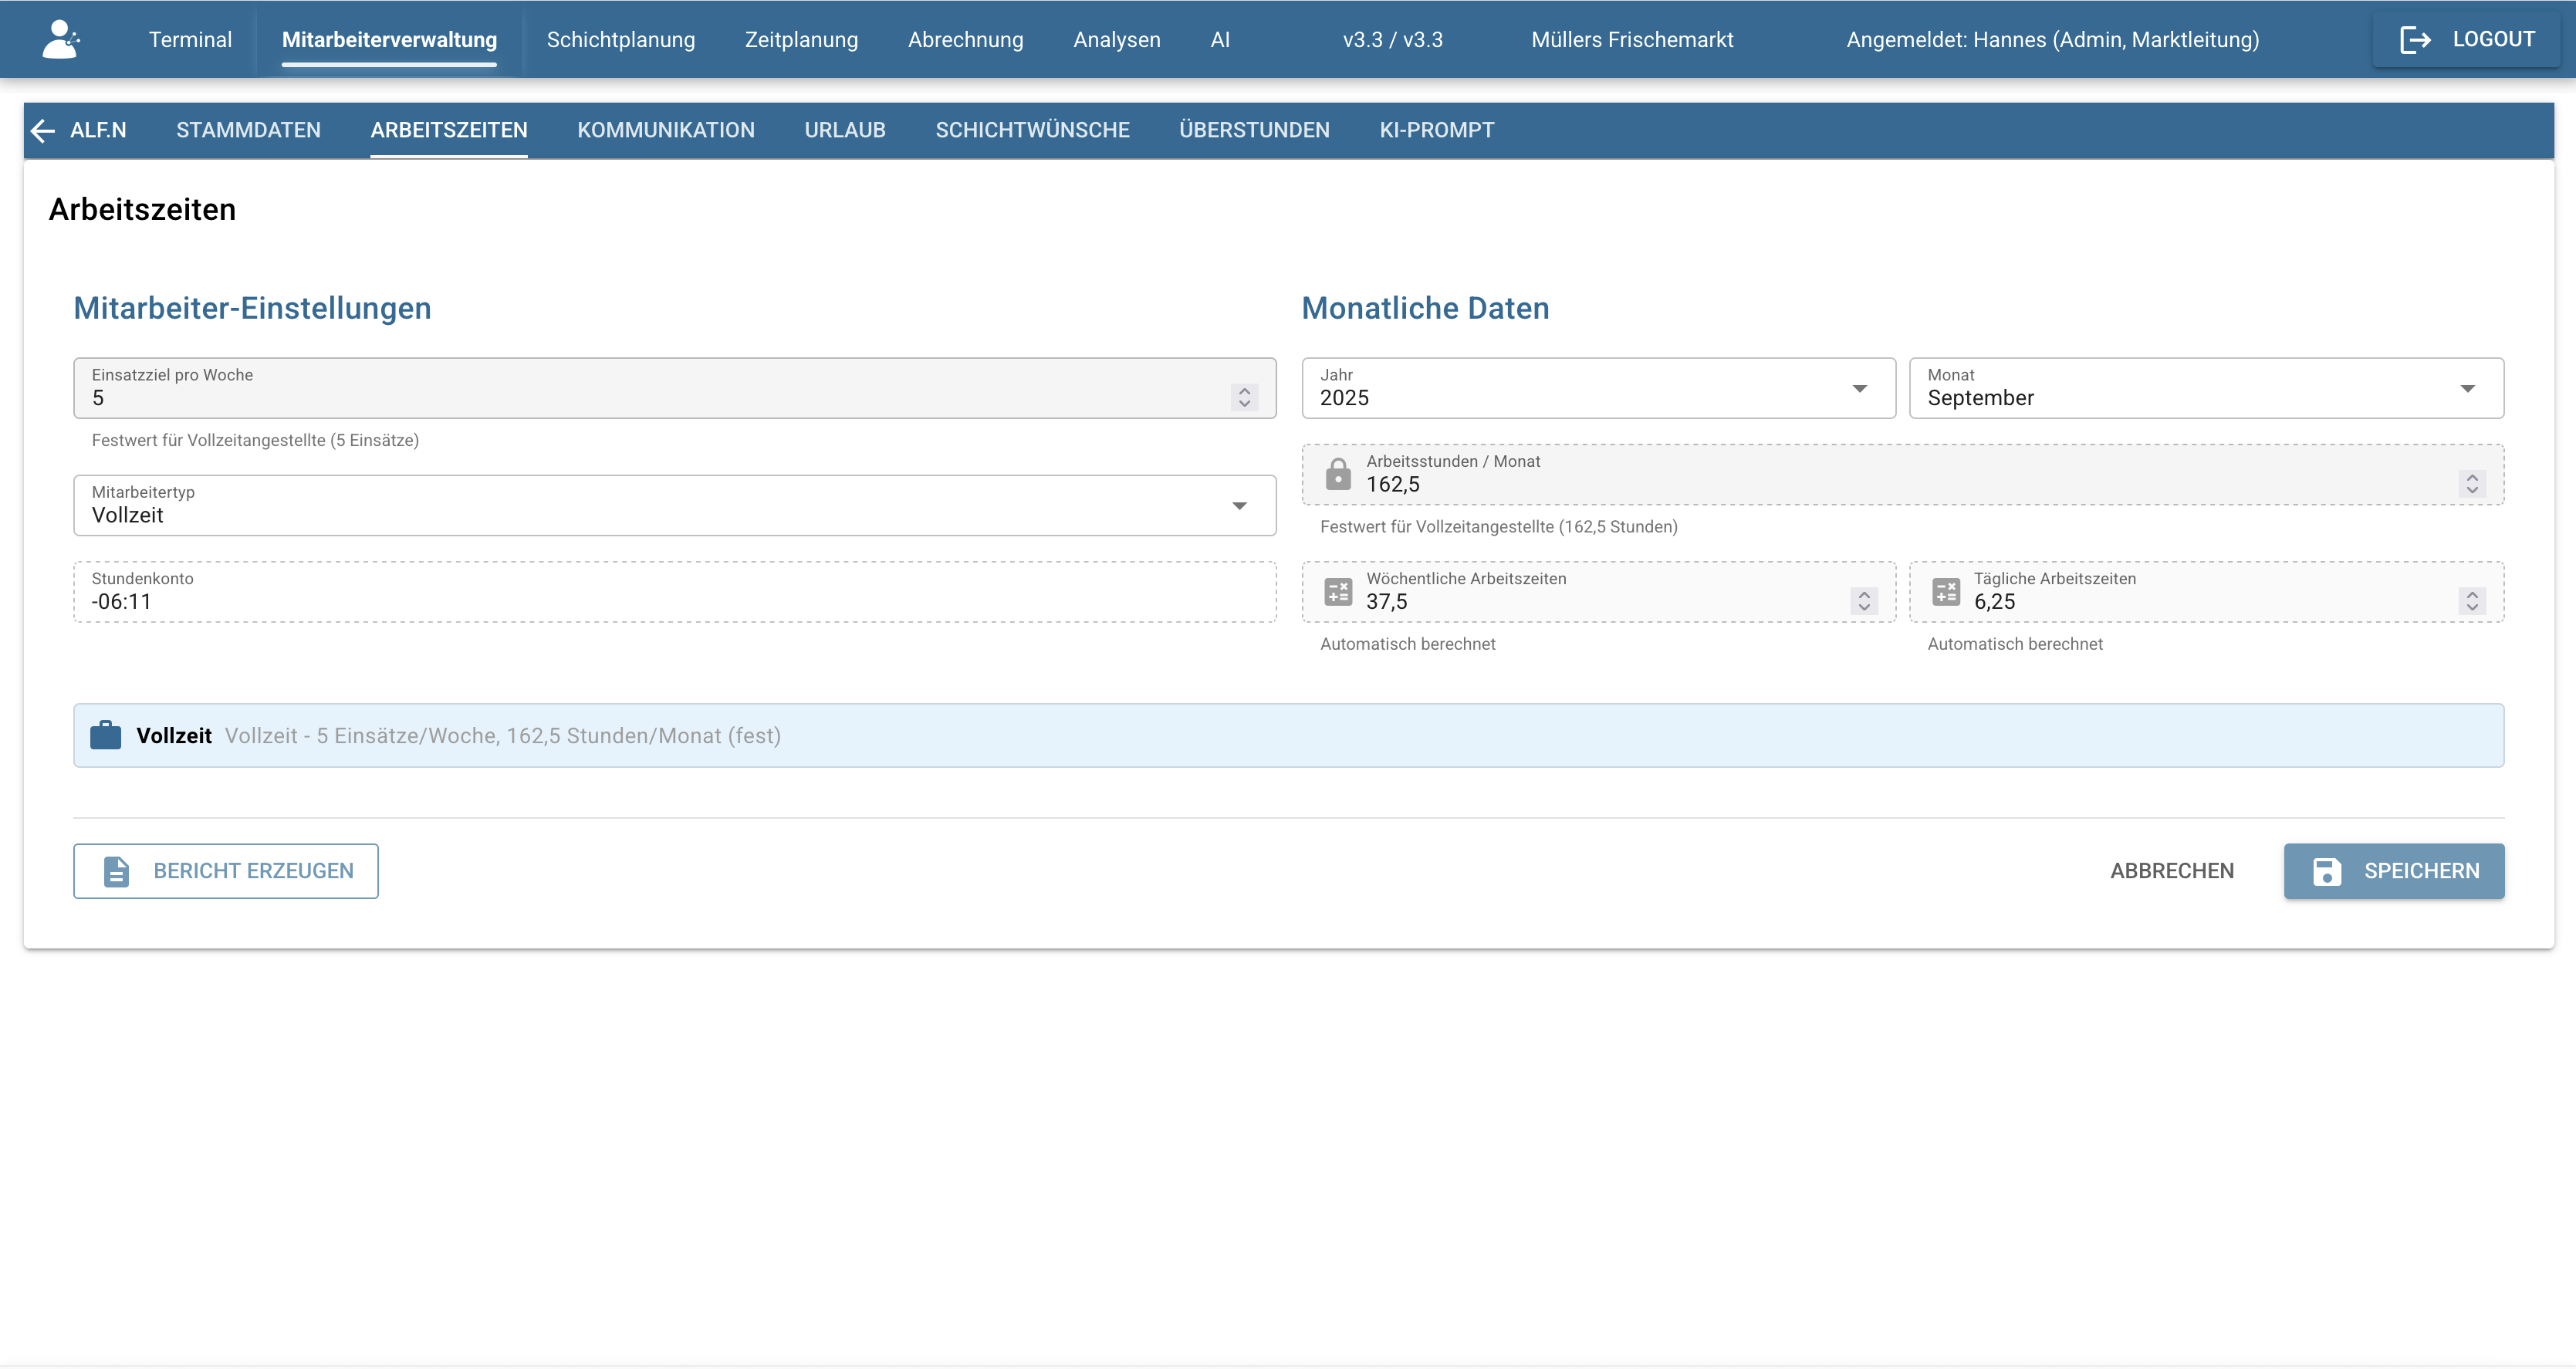Expand the Monat dropdown showing September
Image resolution: width=2576 pixels, height=1369 pixels.
pos(2467,389)
